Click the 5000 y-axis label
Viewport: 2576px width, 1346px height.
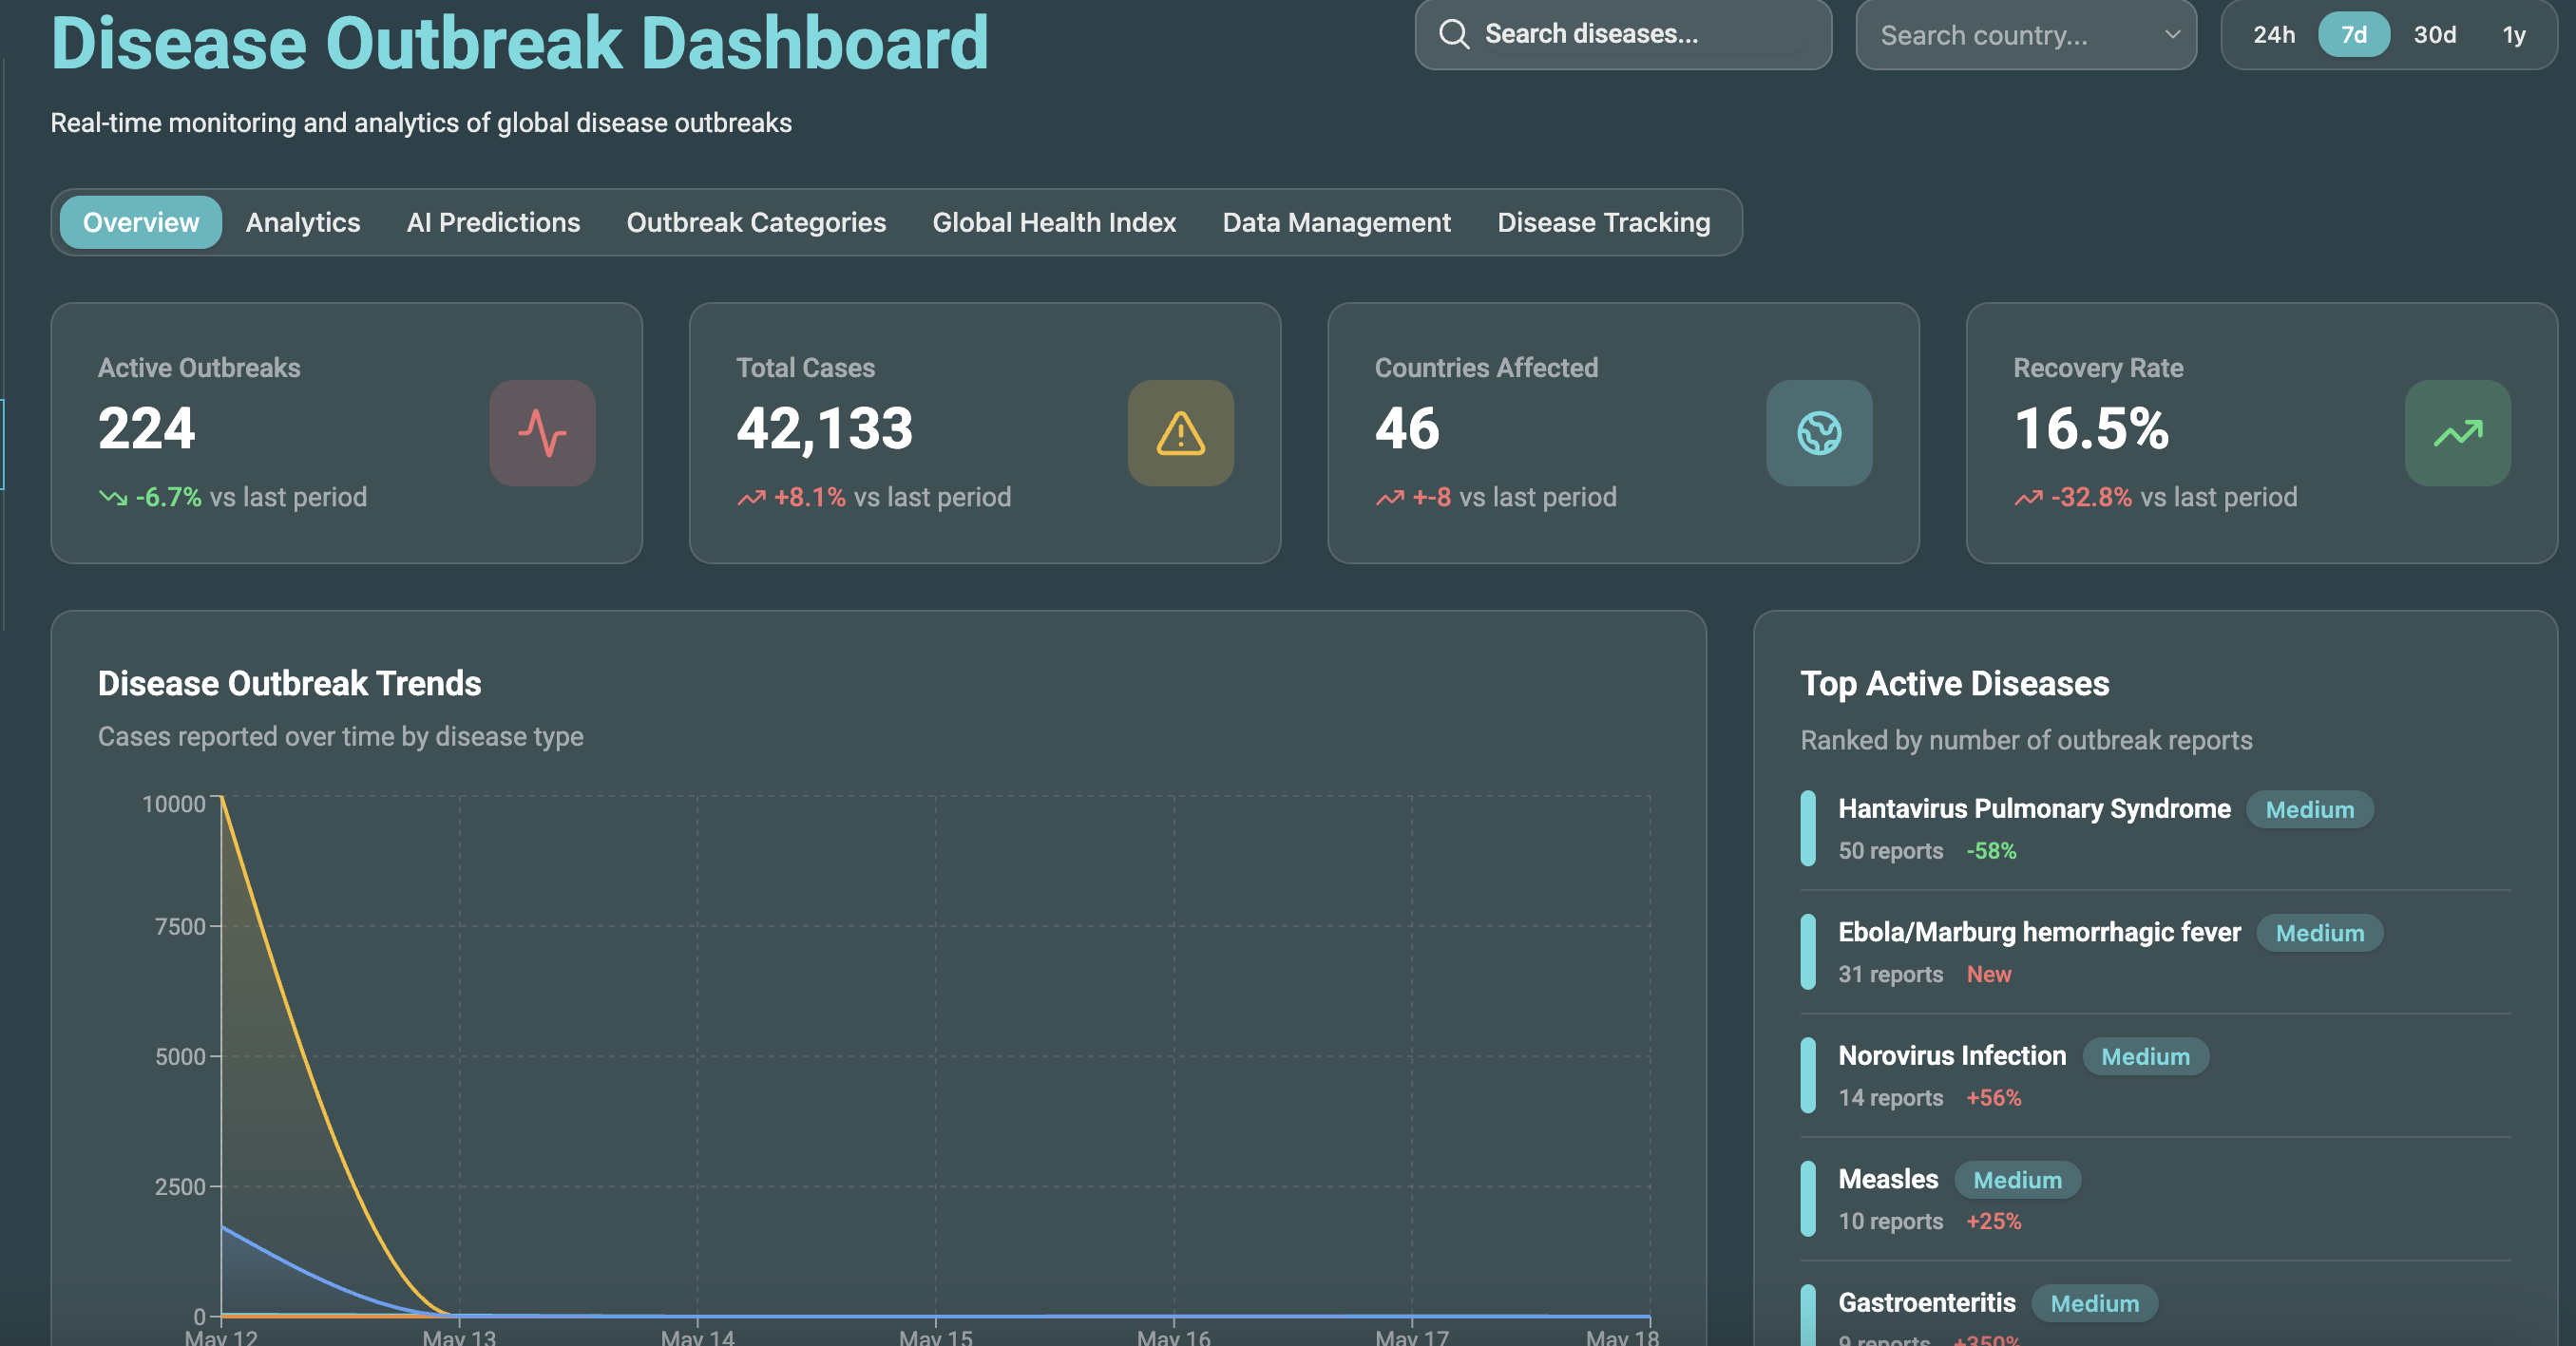(x=180, y=1057)
